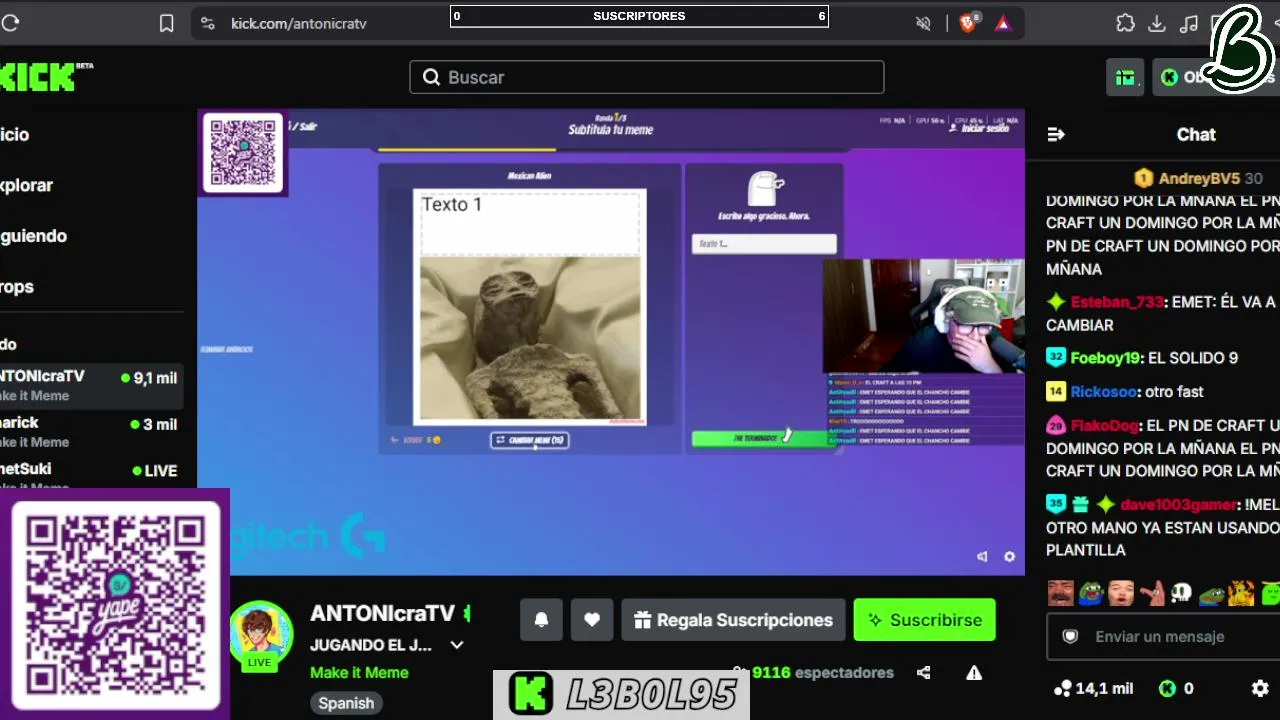Screen dimensions: 1280x720
Task: Click the browser address bar URL
Action: click(x=299, y=23)
